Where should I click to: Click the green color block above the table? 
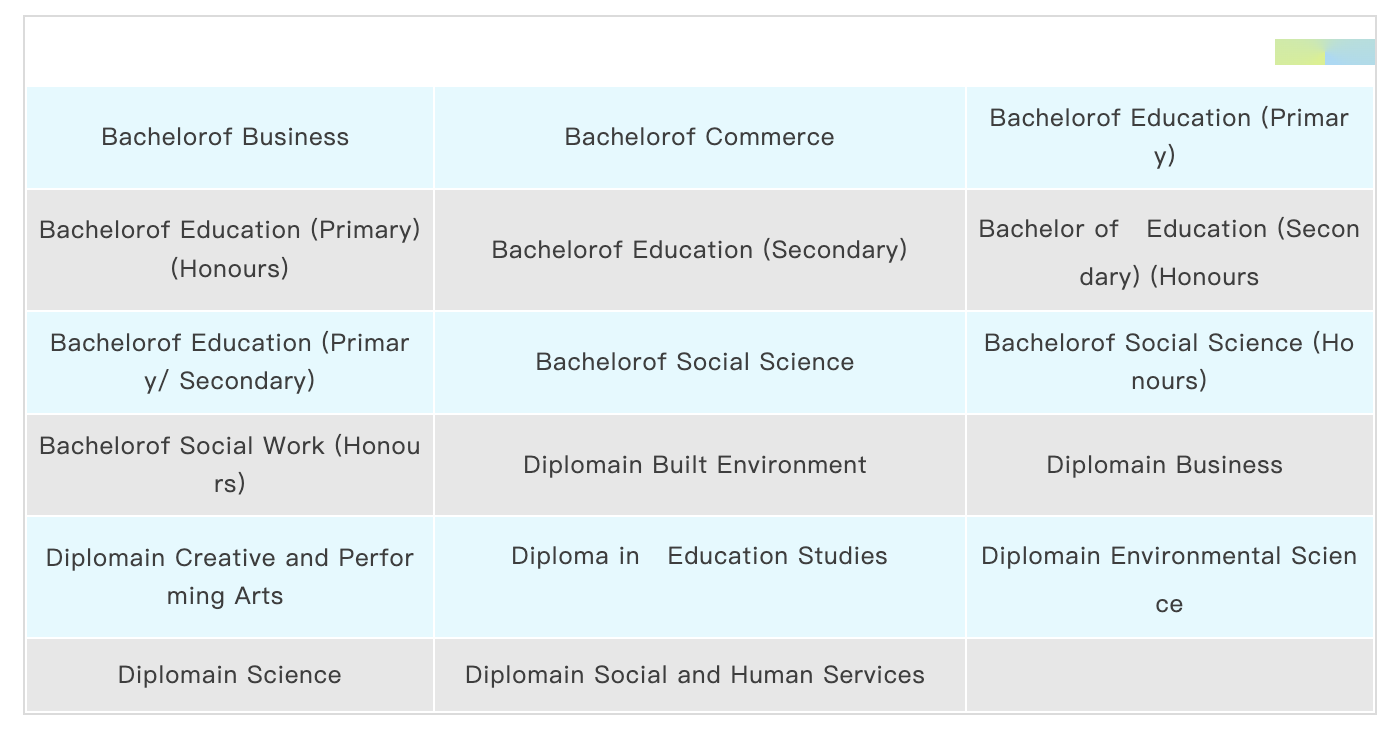click(1299, 52)
